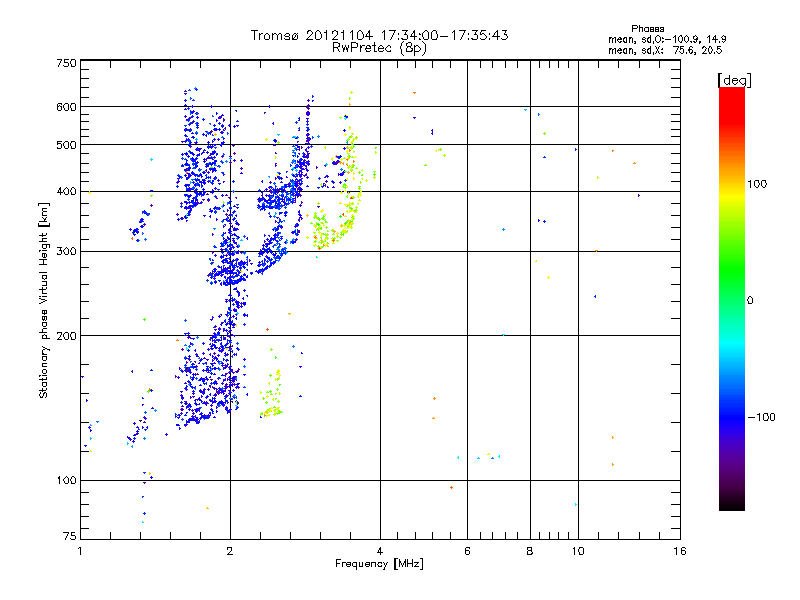The height and width of the screenshot is (600, 800).
Task: Click the colorbar tick label '100'
Action: [x=757, y=184]
